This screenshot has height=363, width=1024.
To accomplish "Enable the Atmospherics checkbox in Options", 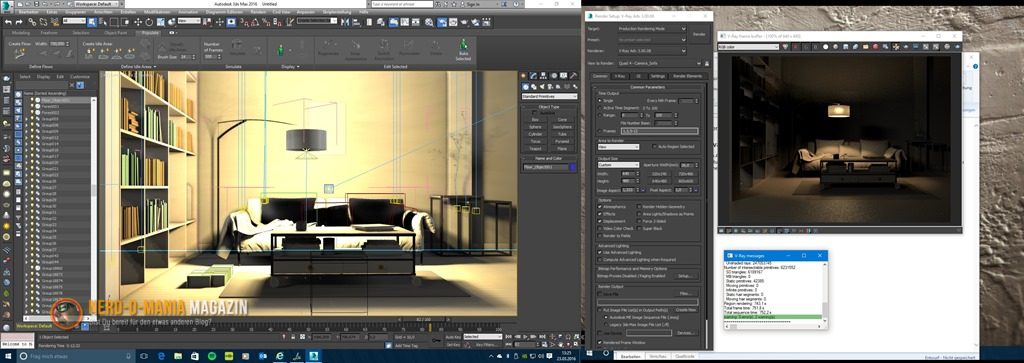I will (600, 206).
